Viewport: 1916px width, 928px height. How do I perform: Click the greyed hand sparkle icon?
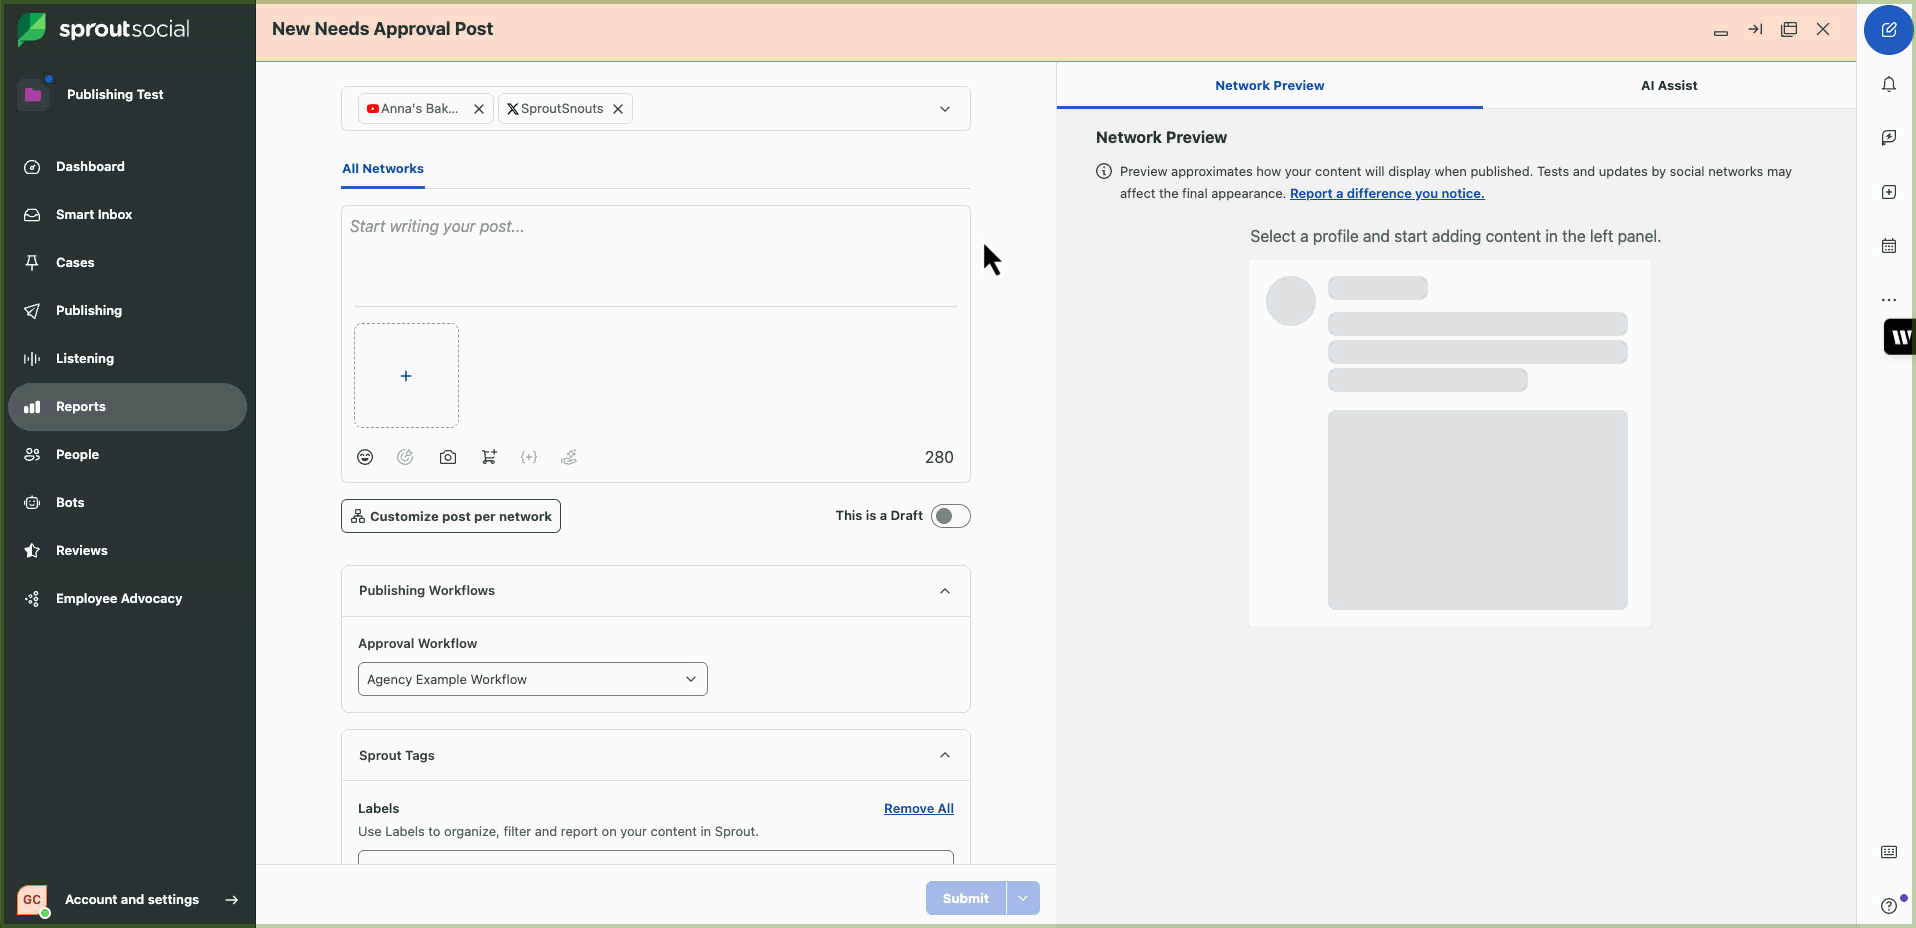pos(569,457)
